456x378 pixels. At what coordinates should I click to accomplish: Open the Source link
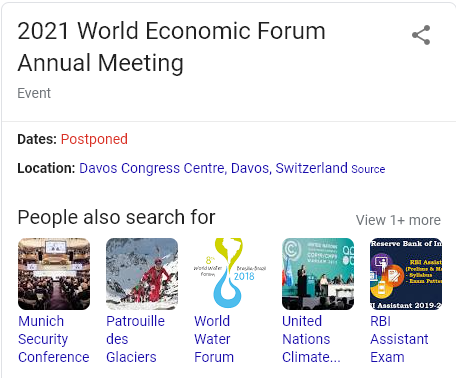tap(368, 169)
